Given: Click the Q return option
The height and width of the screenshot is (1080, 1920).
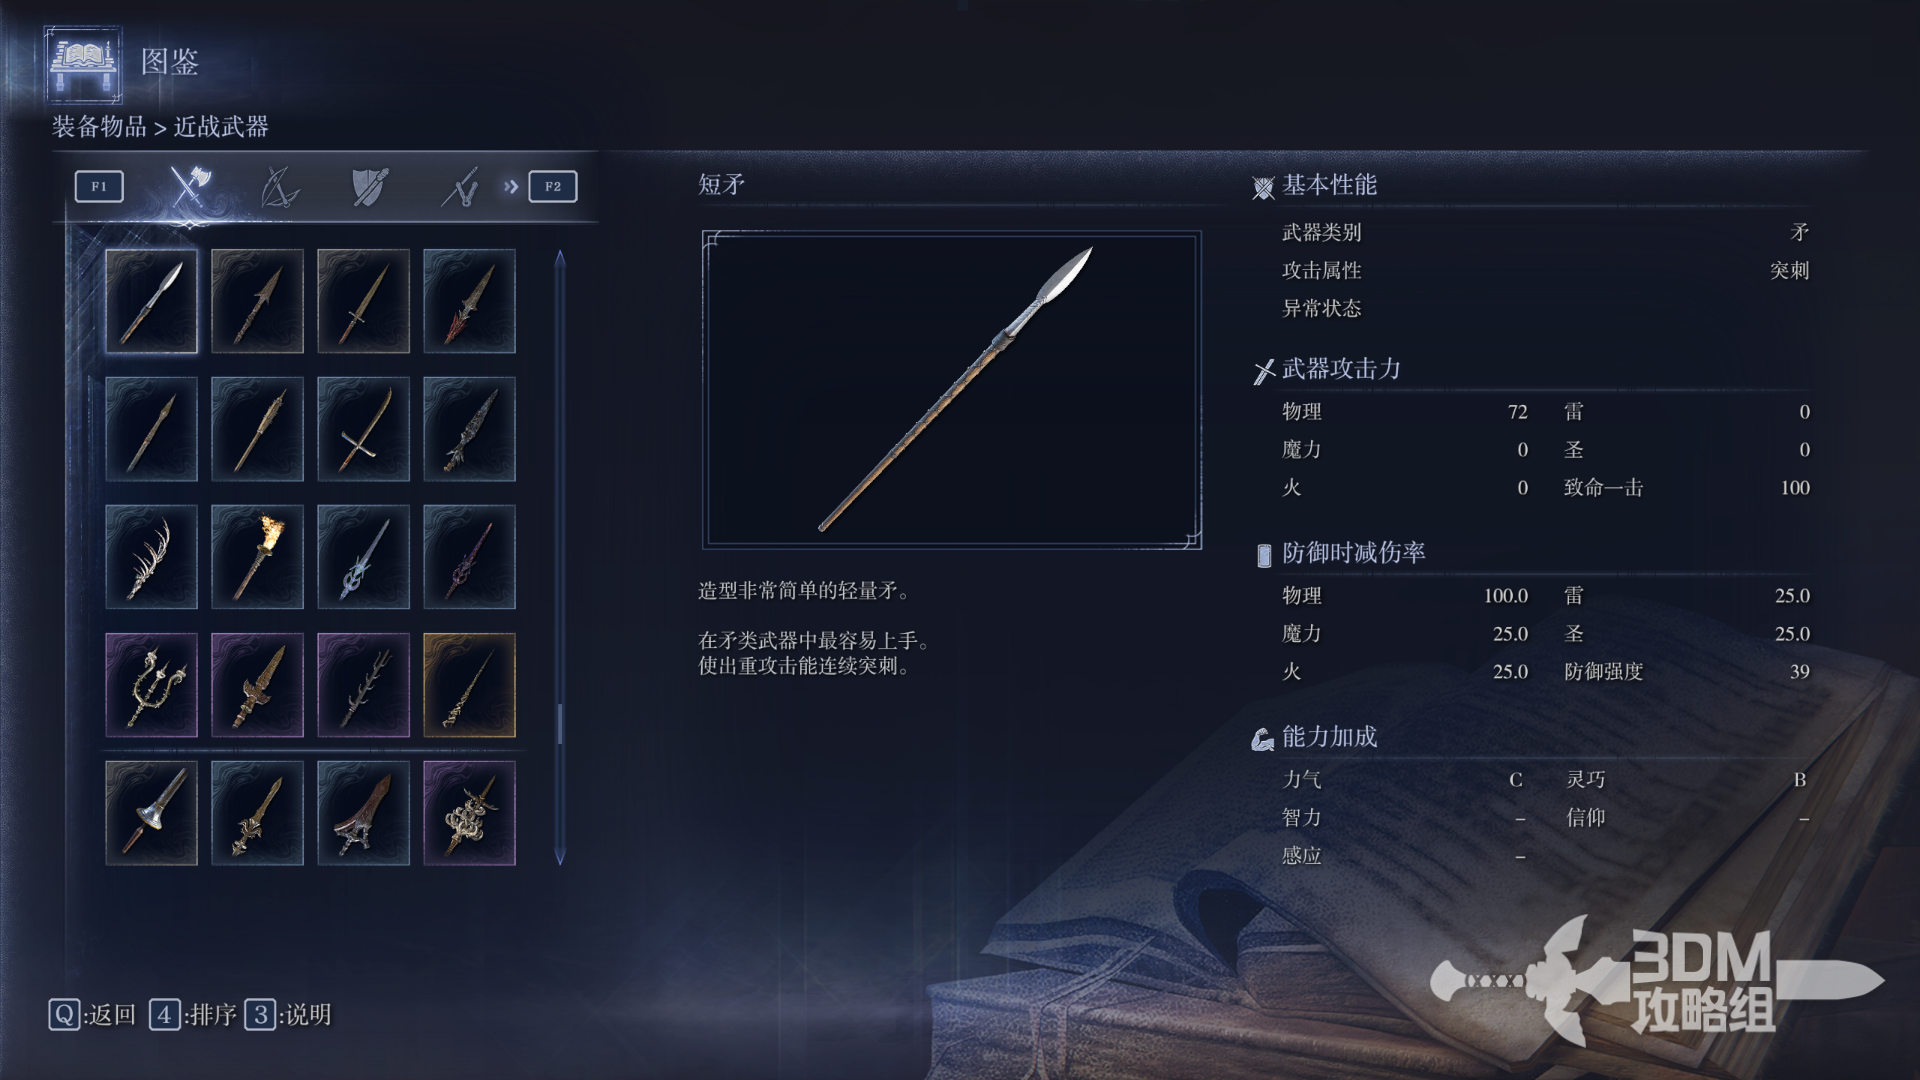Looking at the screenshot, I should (92, 1015).
